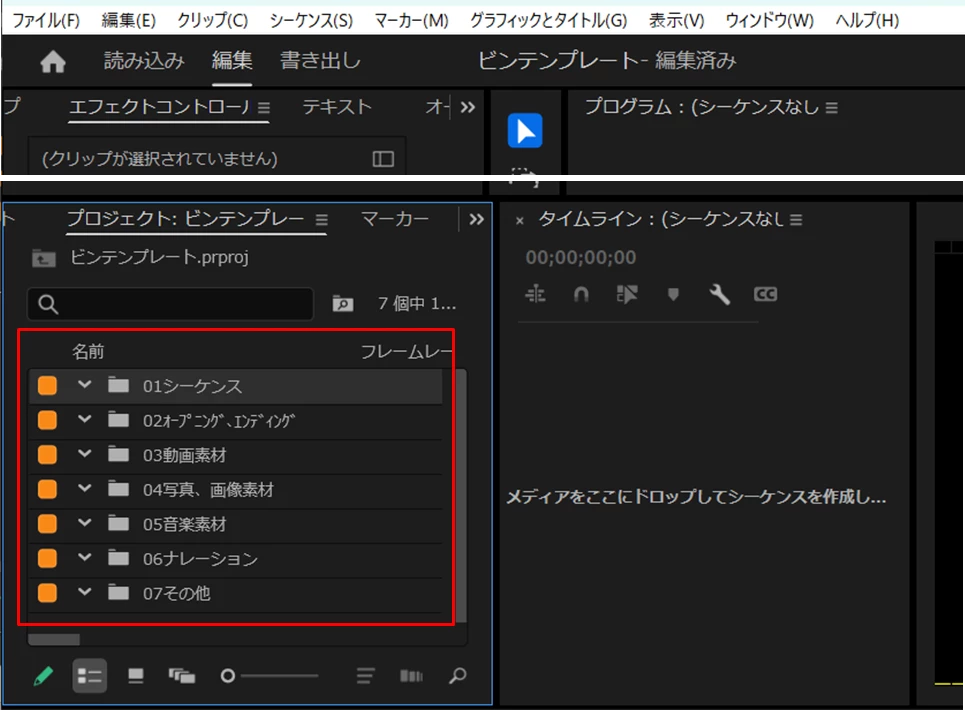Click the vertical scrollbar of bin list
This screenshot has height=710, width=965.
tap(461, 496)
